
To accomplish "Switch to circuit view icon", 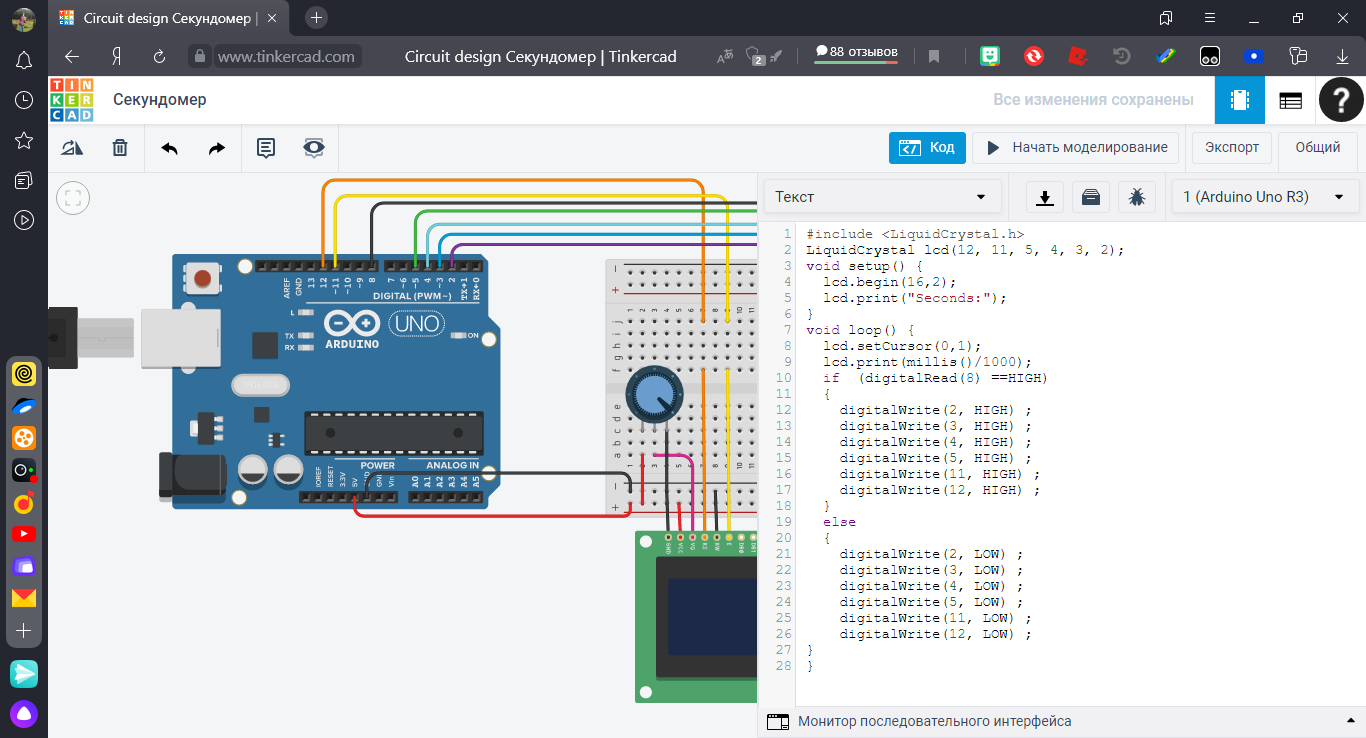I will (x=1240, y=100).
